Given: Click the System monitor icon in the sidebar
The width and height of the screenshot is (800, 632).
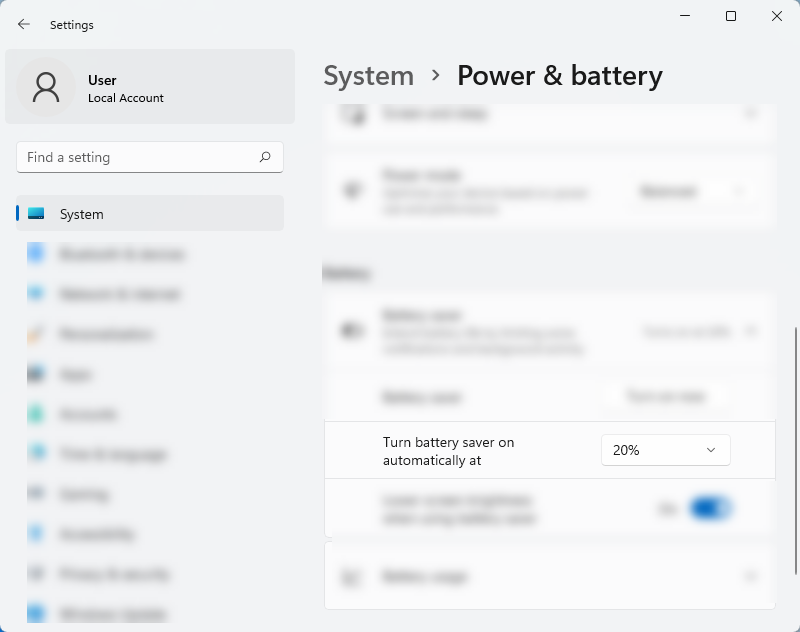Looking at the screenshot, I should click(36, 214).
